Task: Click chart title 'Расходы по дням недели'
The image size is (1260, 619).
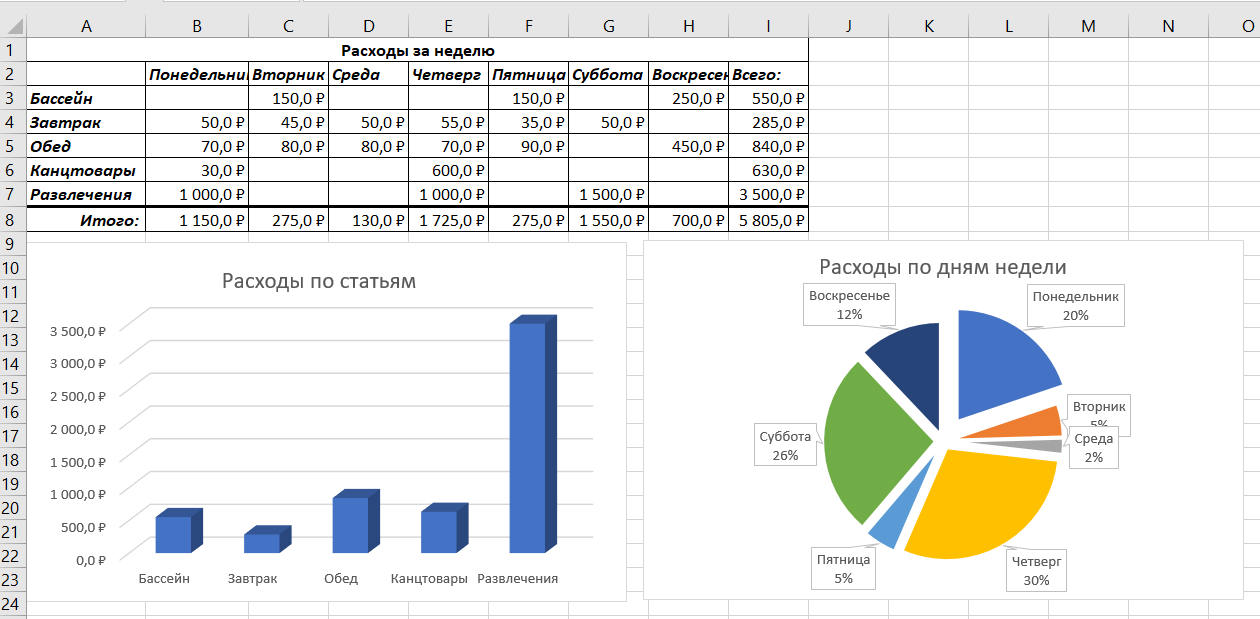Action: pos(943,267)
